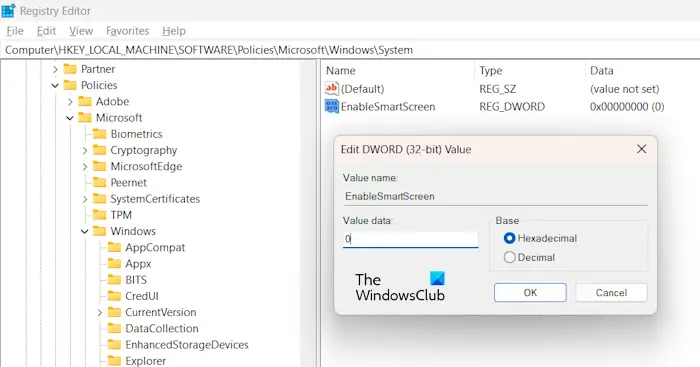The image size is (700, 367).
Task: Select the Biometrics key label
Action: [136, 134]
